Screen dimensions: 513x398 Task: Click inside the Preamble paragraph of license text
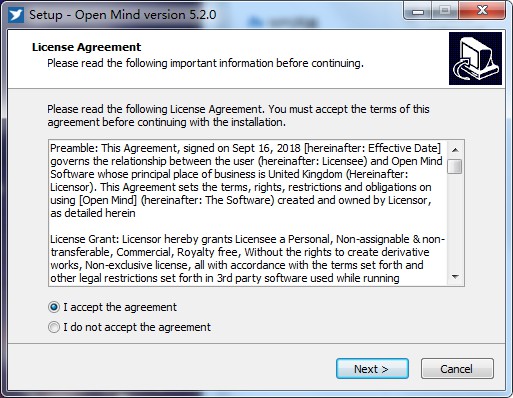click(246, 180)
